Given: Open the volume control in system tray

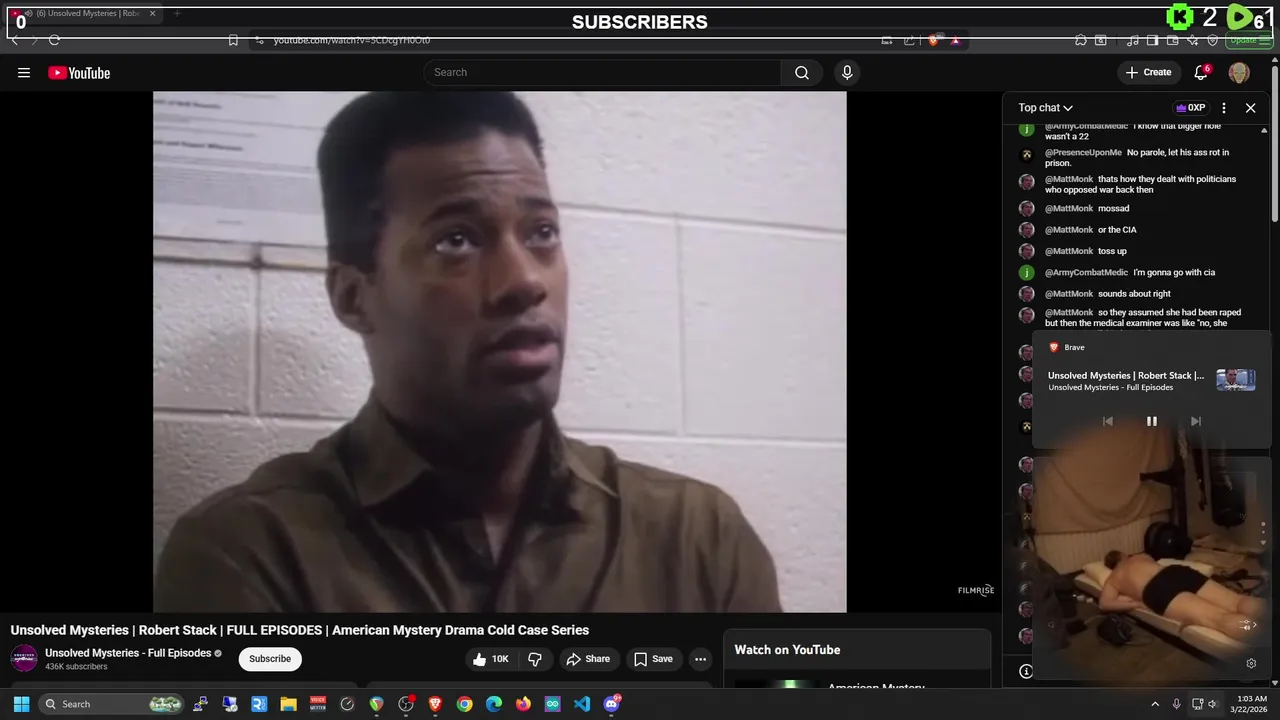Looking at the screenshot, I should (1213, 704).
